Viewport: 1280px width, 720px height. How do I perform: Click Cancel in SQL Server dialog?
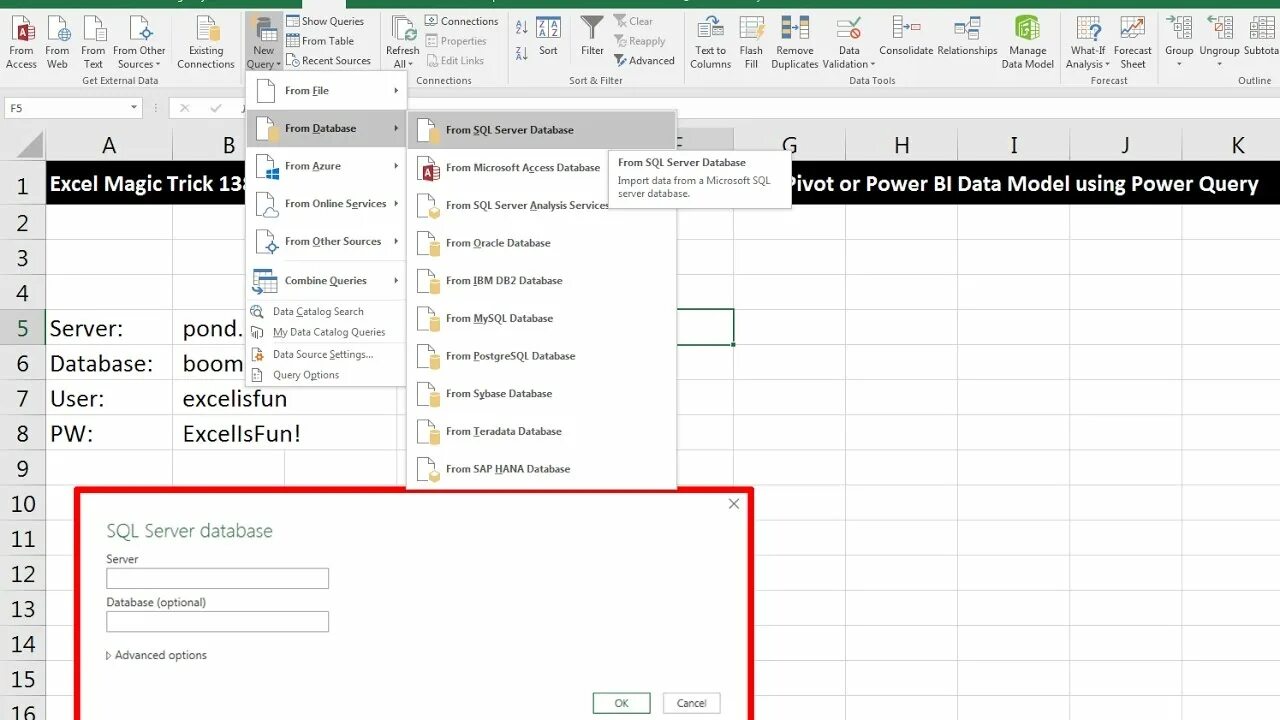click(691, 703)
